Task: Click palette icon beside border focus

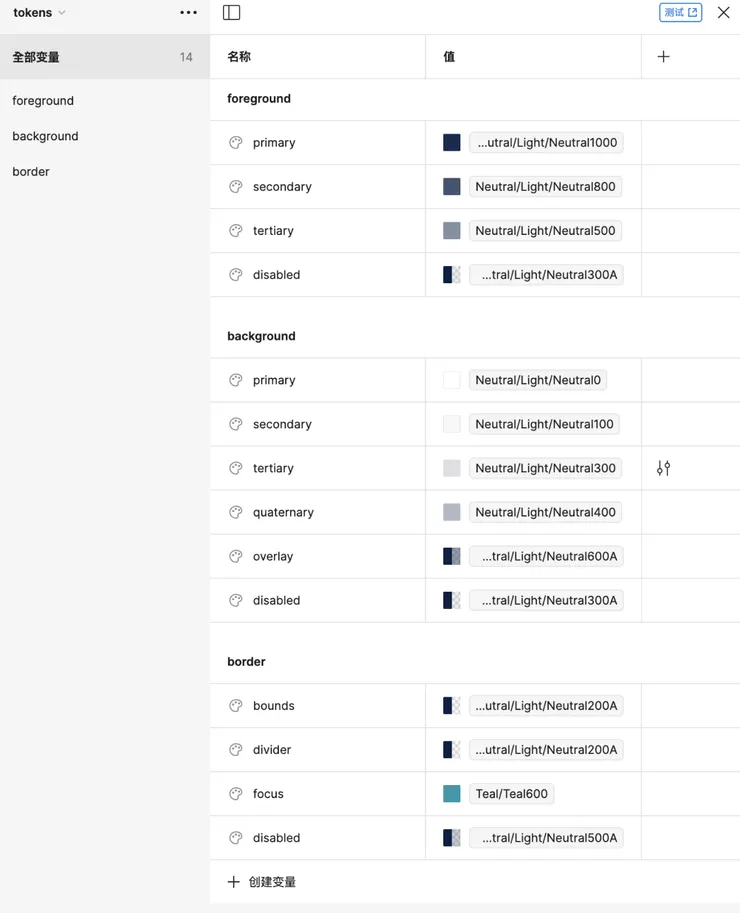Action: click(236, 794)
